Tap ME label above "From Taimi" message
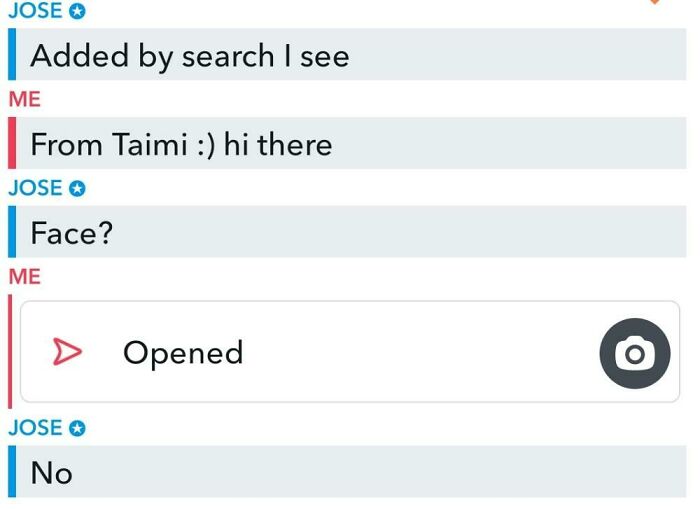This screenshot has width=700, height=509. coord(24,100)
